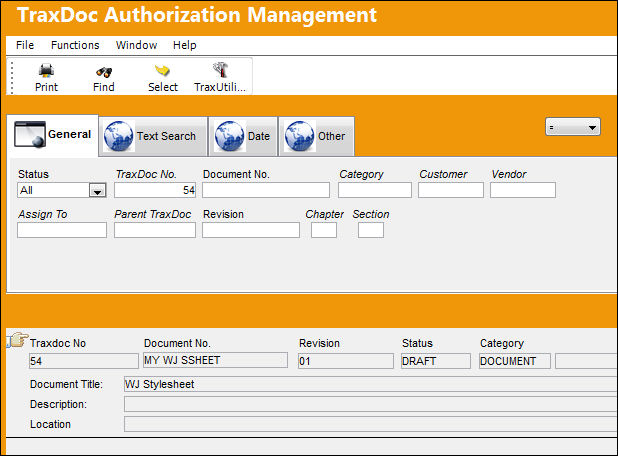Click the Document No. search field
618x456 pixels.
click(266, 190)
